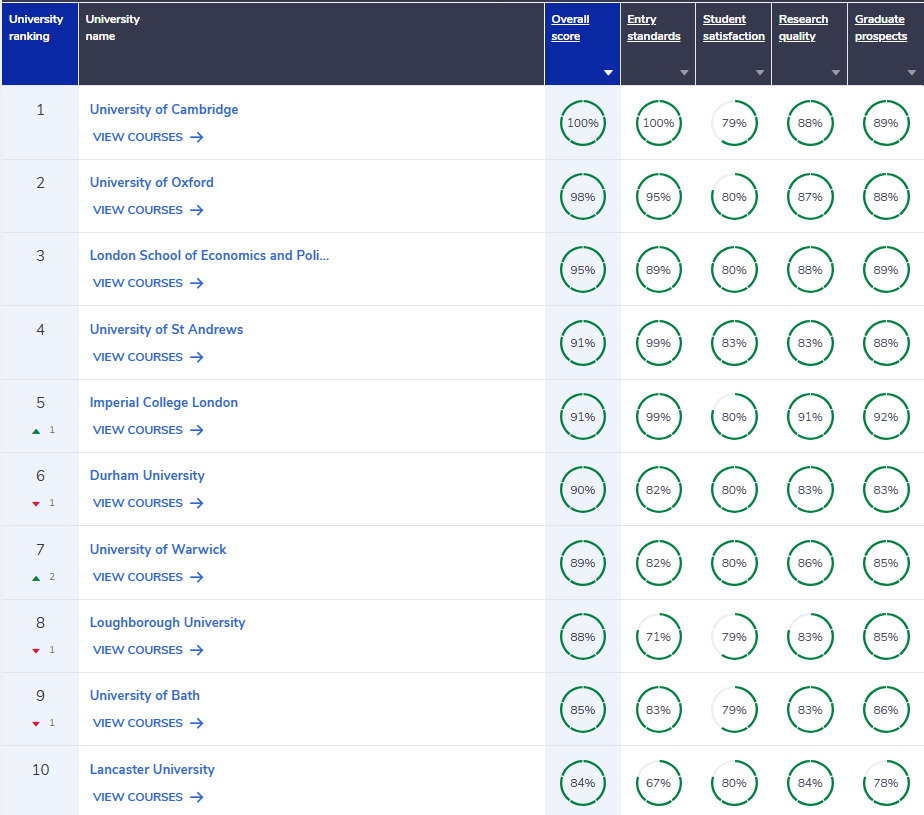Click Imperial's 92% graduate prospects circle
This screenshot has height=815, width=924.
[x=886, y=417]
